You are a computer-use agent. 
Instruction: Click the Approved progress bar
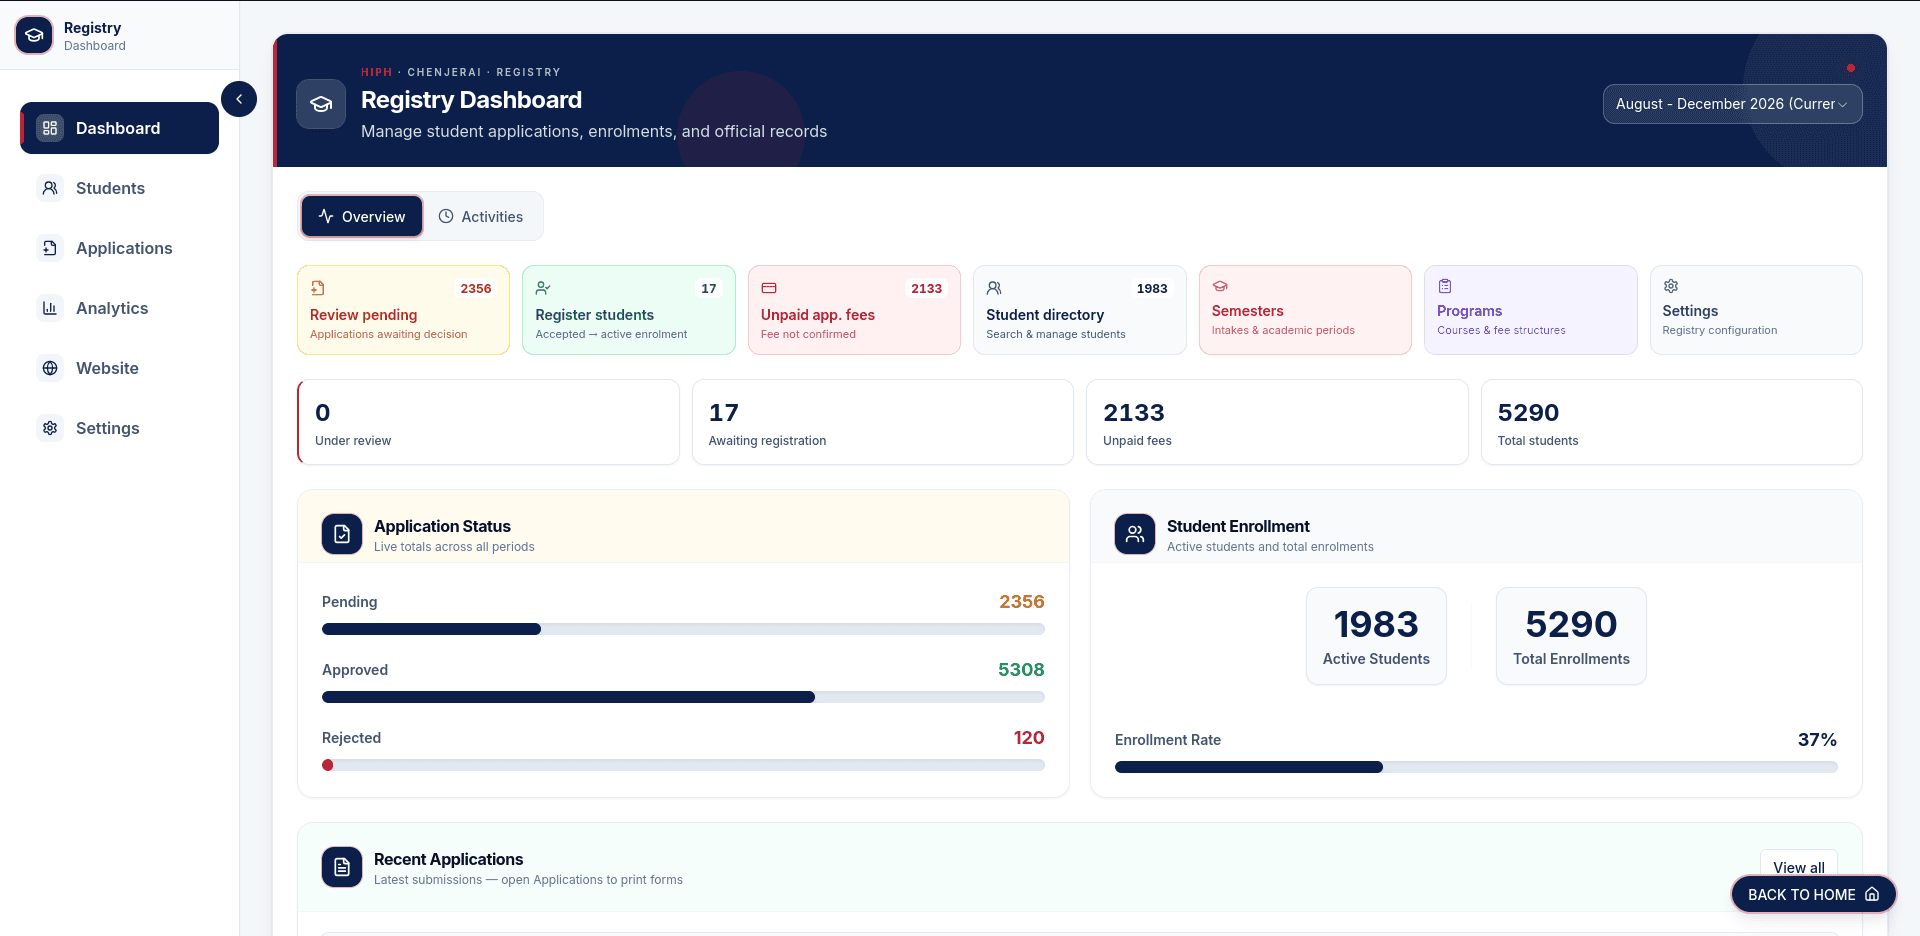[683, 697]
